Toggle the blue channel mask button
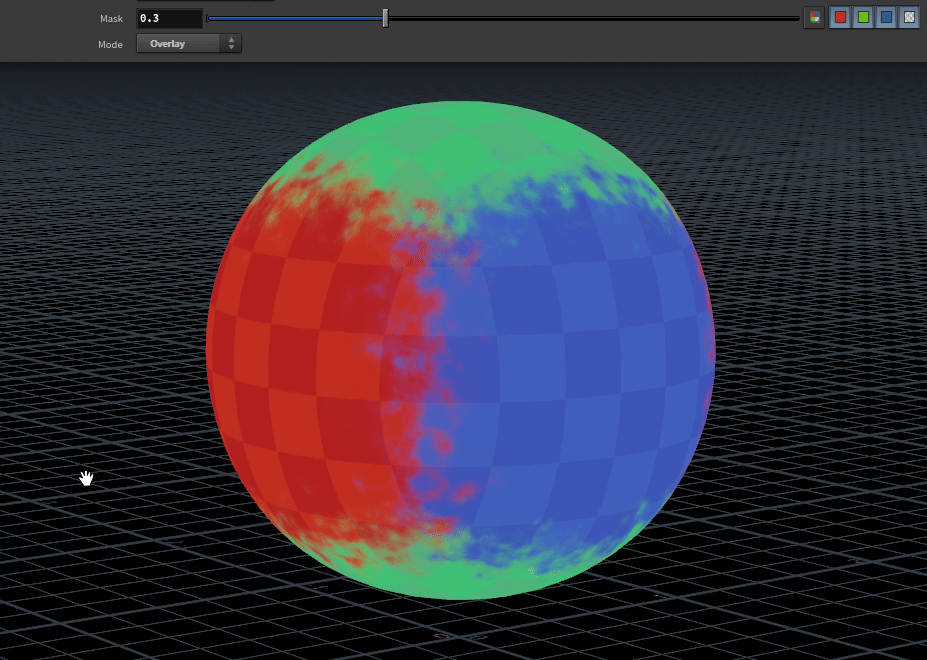 coord(886,18)
